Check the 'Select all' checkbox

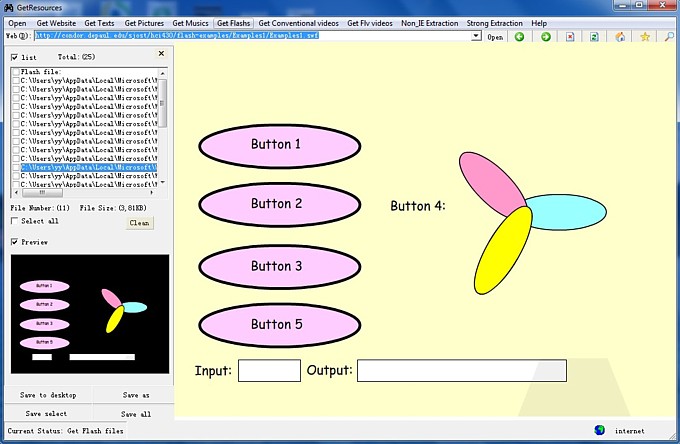[14, 221]
